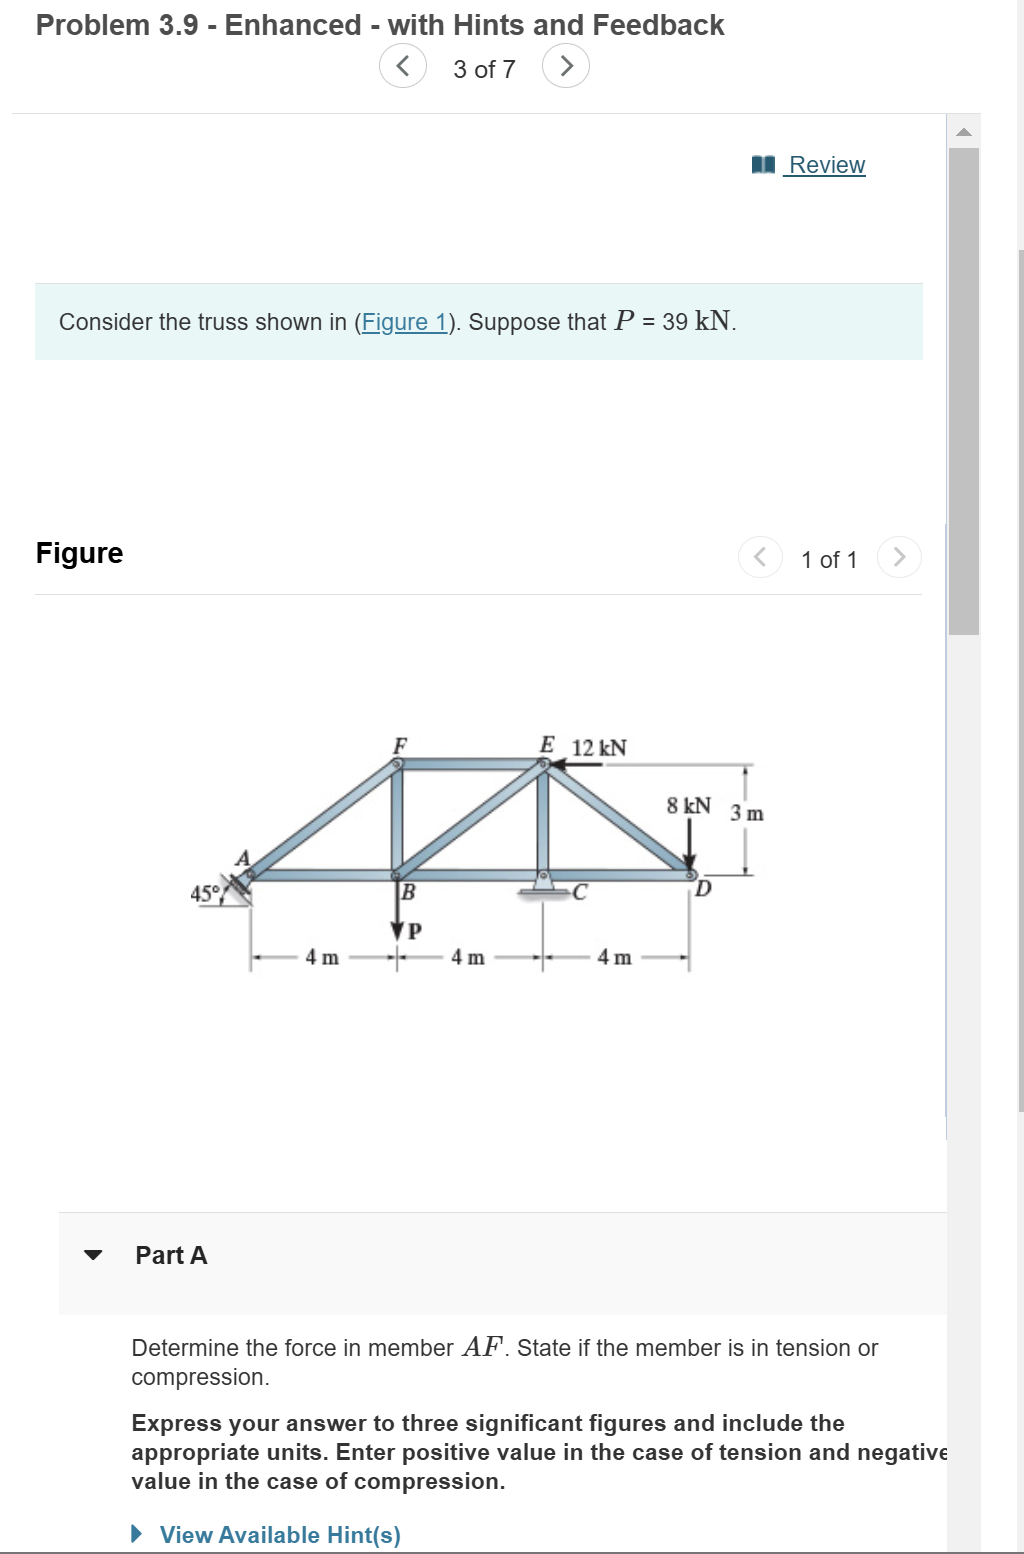Select the truss figure image

coord(470,855)
